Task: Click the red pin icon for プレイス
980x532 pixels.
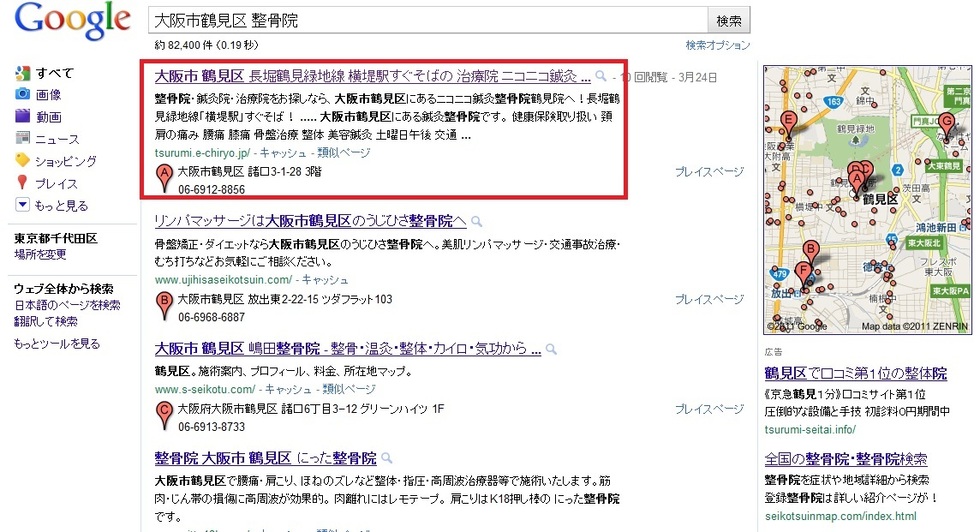Action: click(x=22, y=183)
